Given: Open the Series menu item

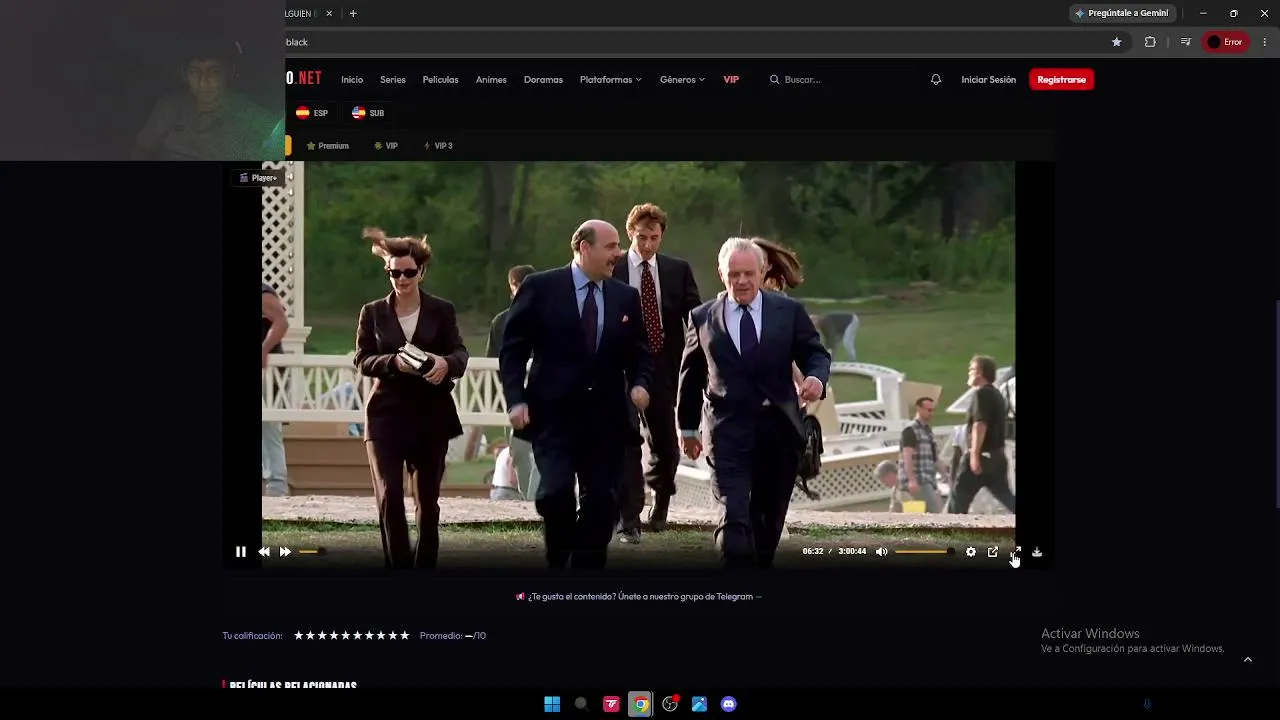Looking at the screenshot, I should click(393, 80).
